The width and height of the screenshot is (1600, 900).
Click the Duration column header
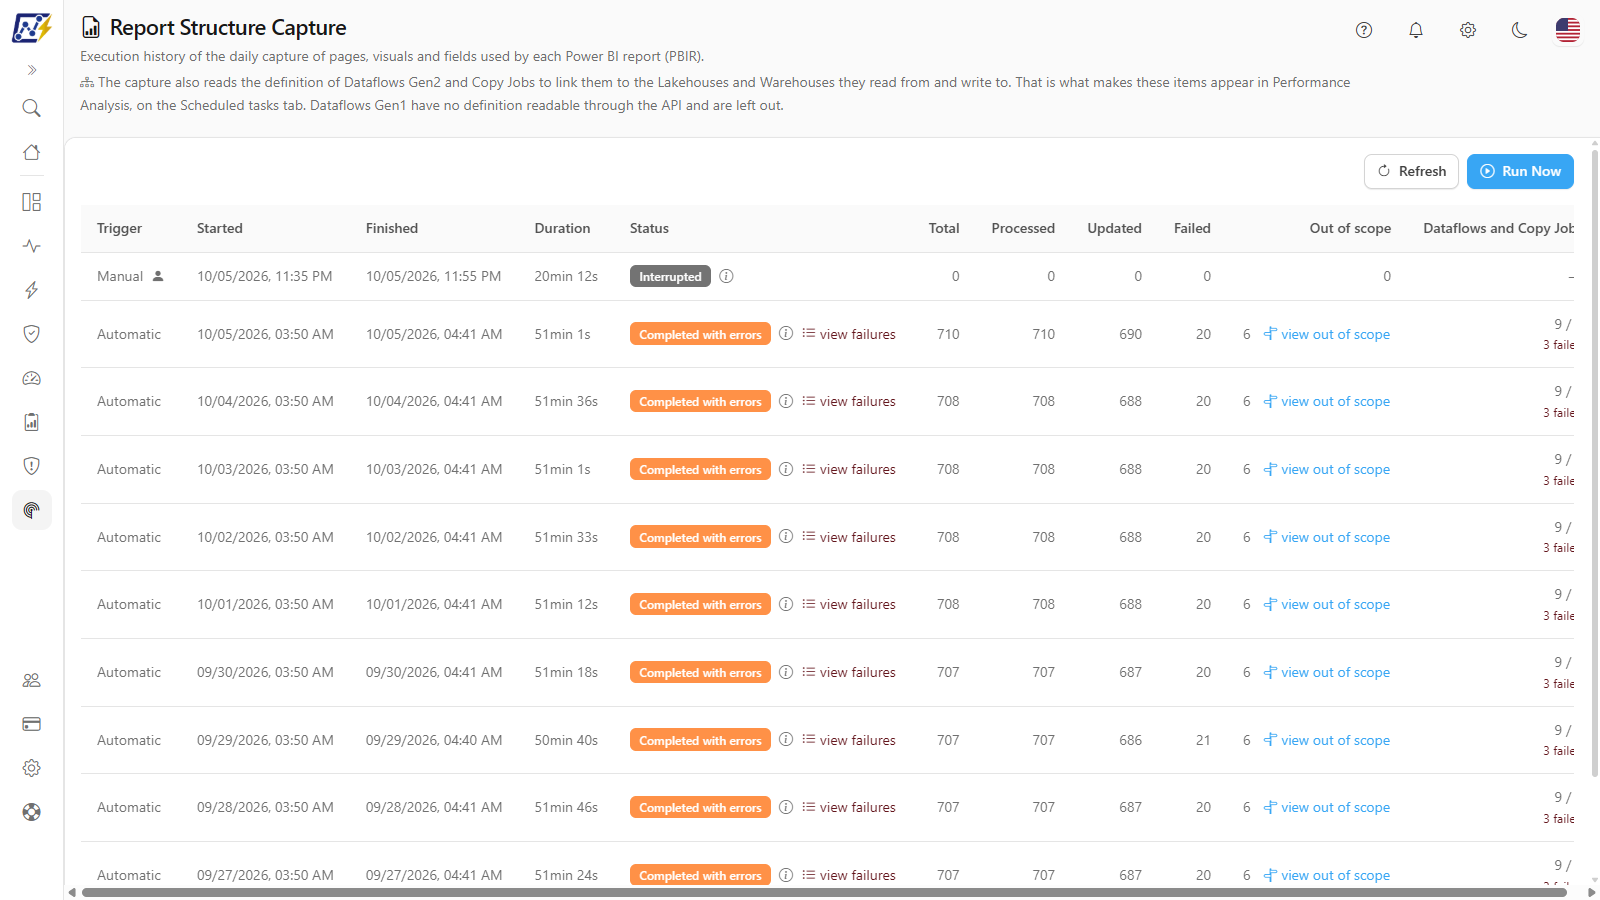click(562, 228)
